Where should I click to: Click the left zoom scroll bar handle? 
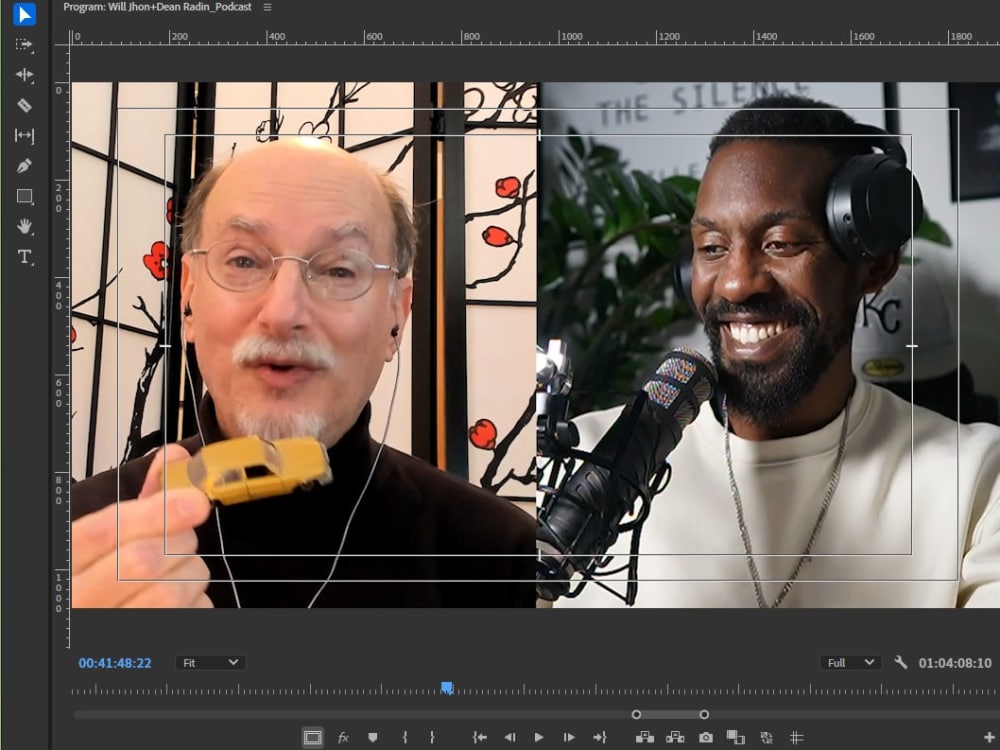[x=636, y=714]
